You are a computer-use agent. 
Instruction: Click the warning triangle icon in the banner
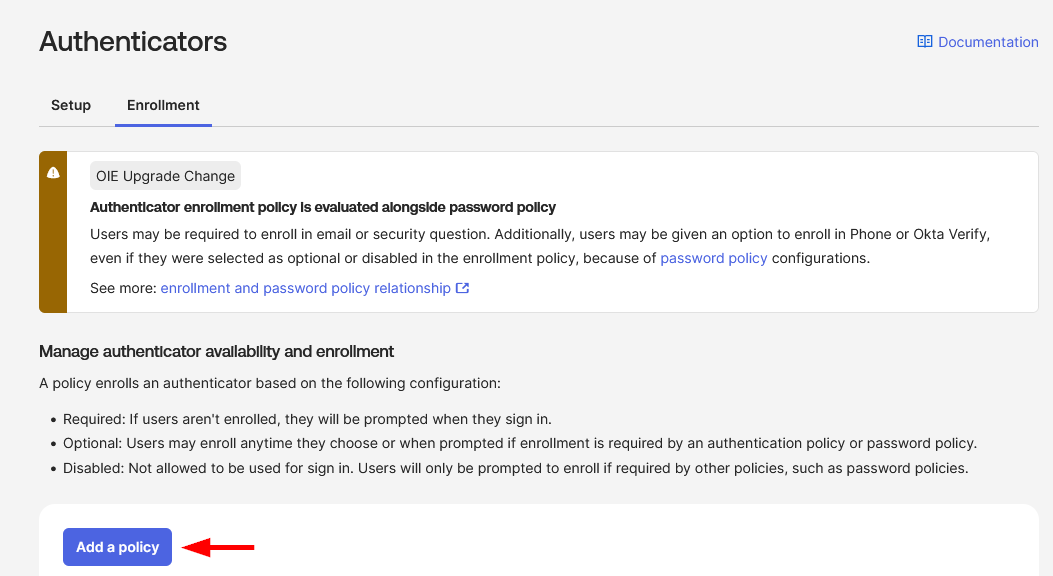click(x=53, y=173)
